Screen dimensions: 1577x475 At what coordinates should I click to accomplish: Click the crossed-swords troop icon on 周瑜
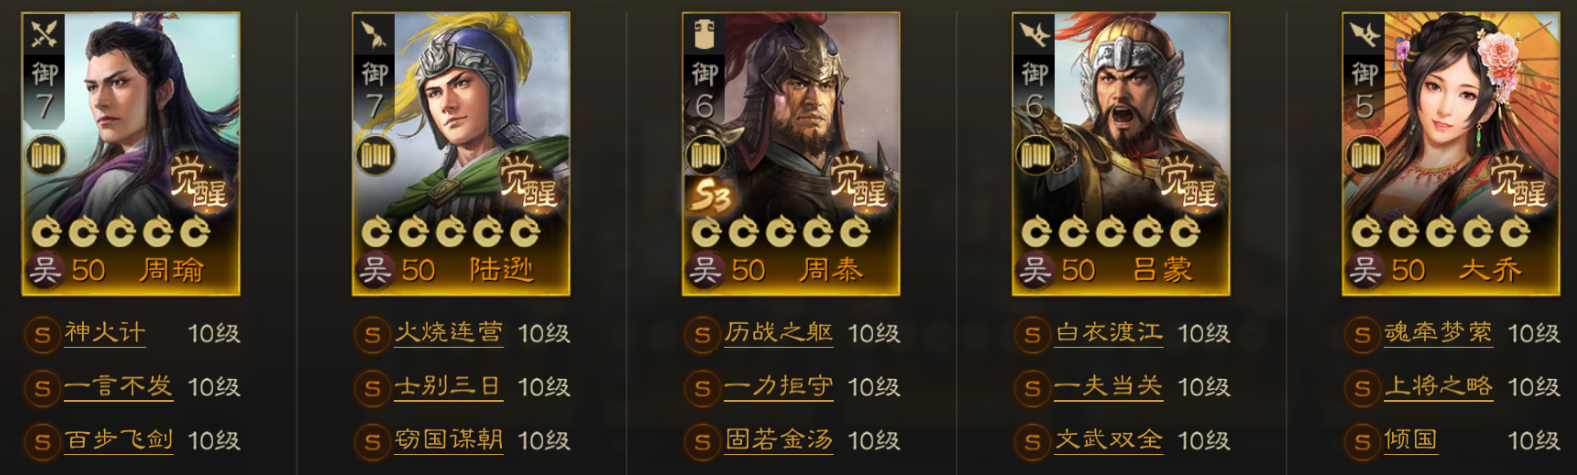pos(45,35)
